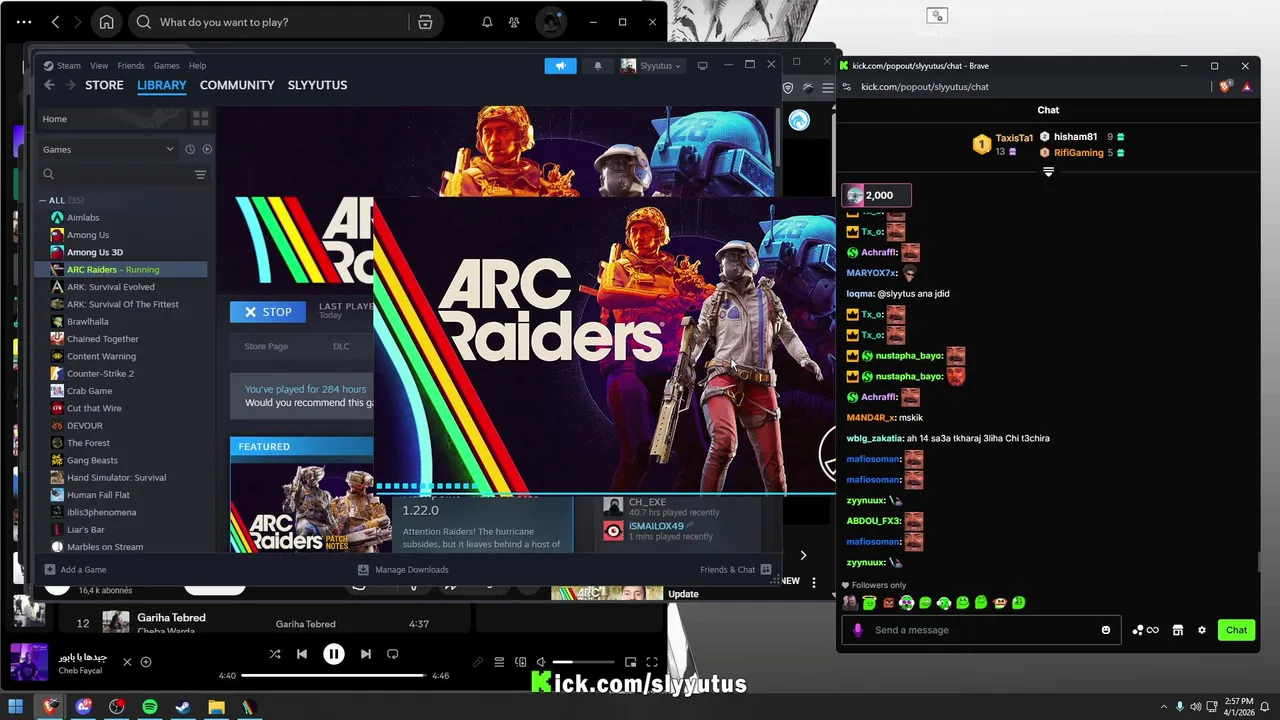
Task: Select Counter-Strike 2 in the library
Action: 100,374
